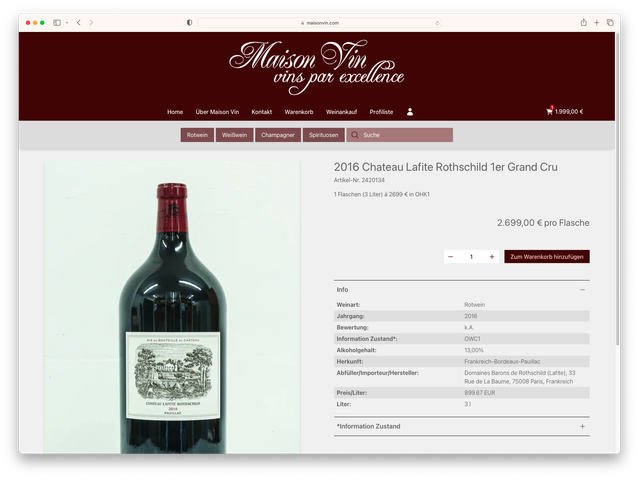Open the Champagner category
The height and width of the screenshot is (480, 640).
click(278, 135)
